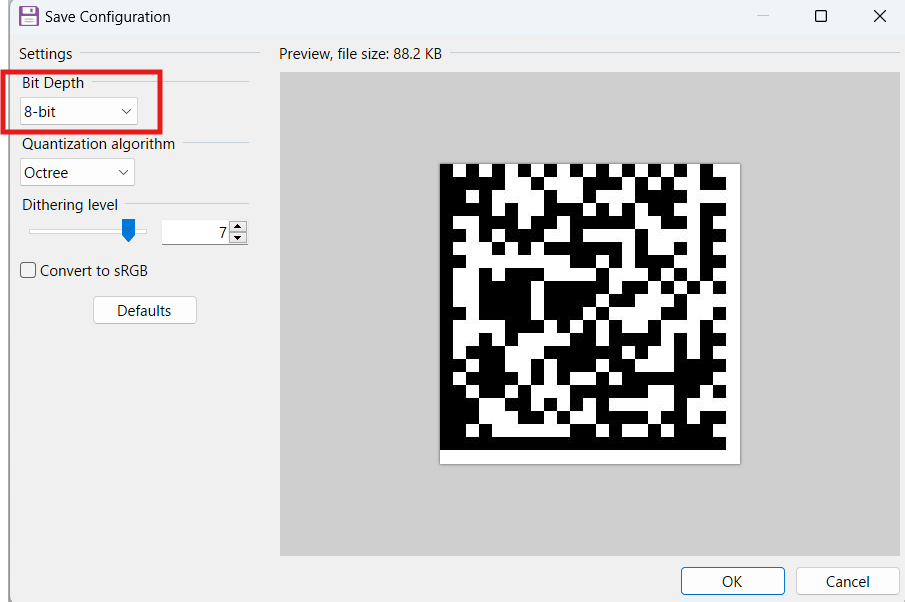Click the Dithering level slider handle
Screen dimensions: 905x602
[x=128, y=231]
